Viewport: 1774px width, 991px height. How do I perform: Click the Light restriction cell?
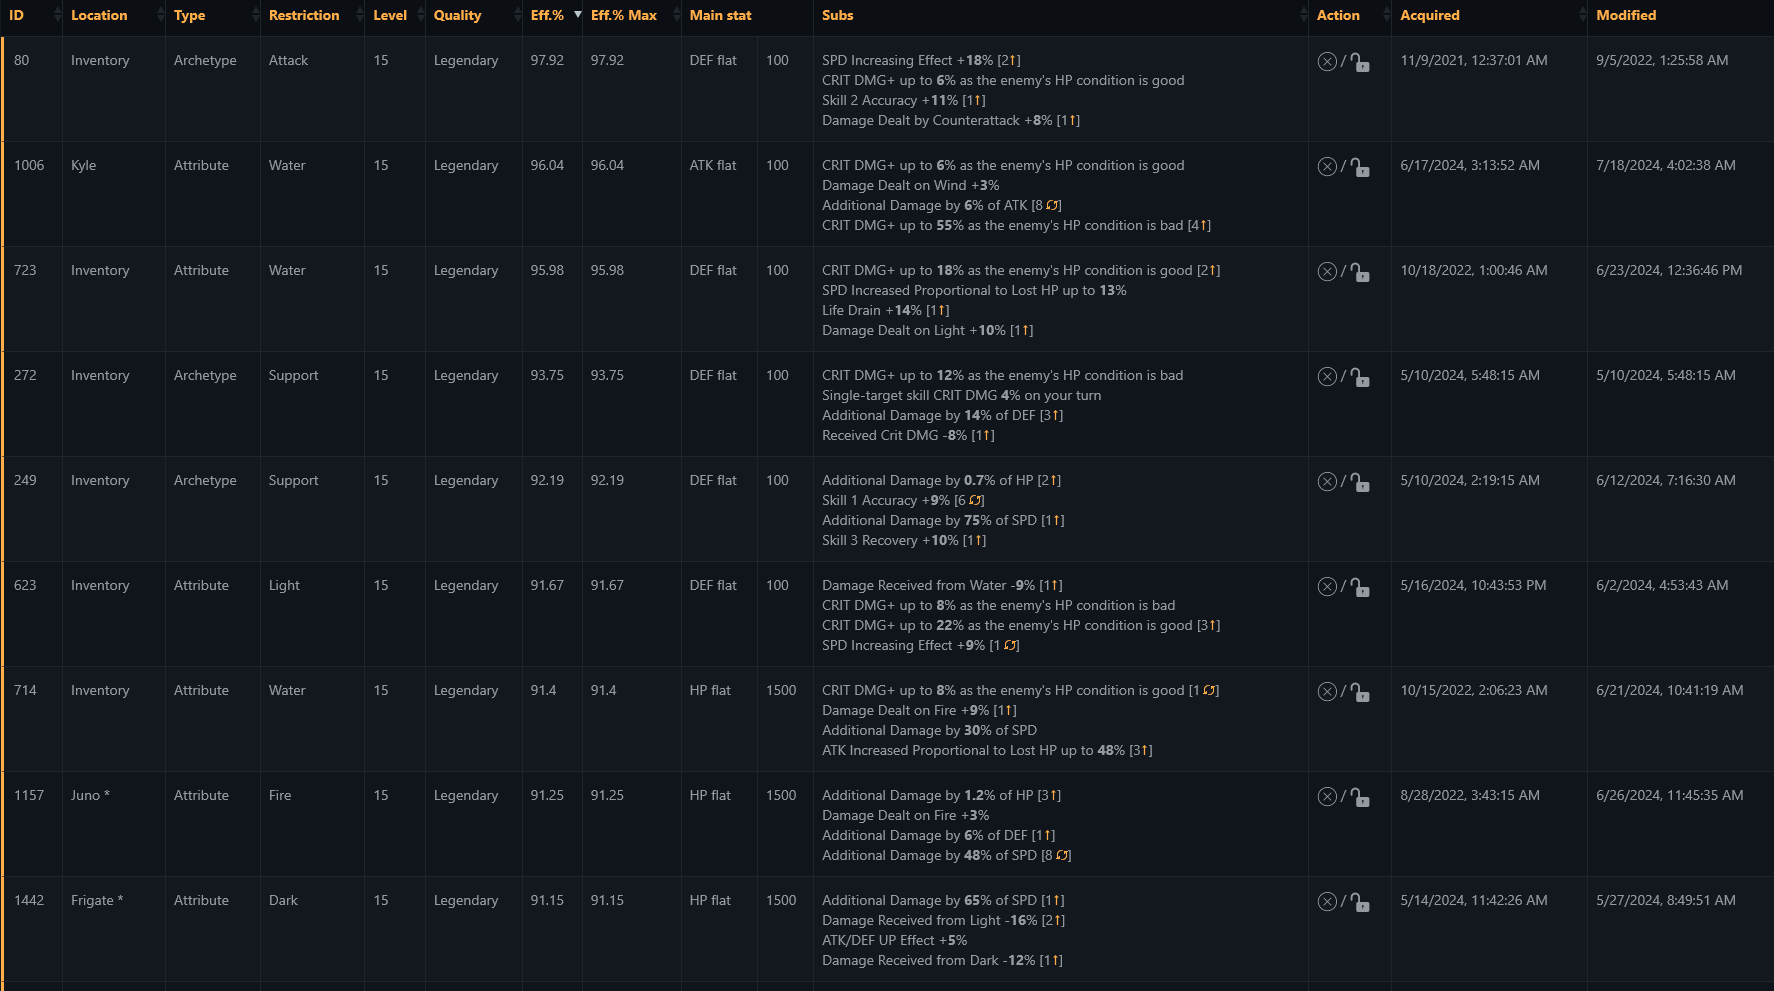click(x=284, y=585)
